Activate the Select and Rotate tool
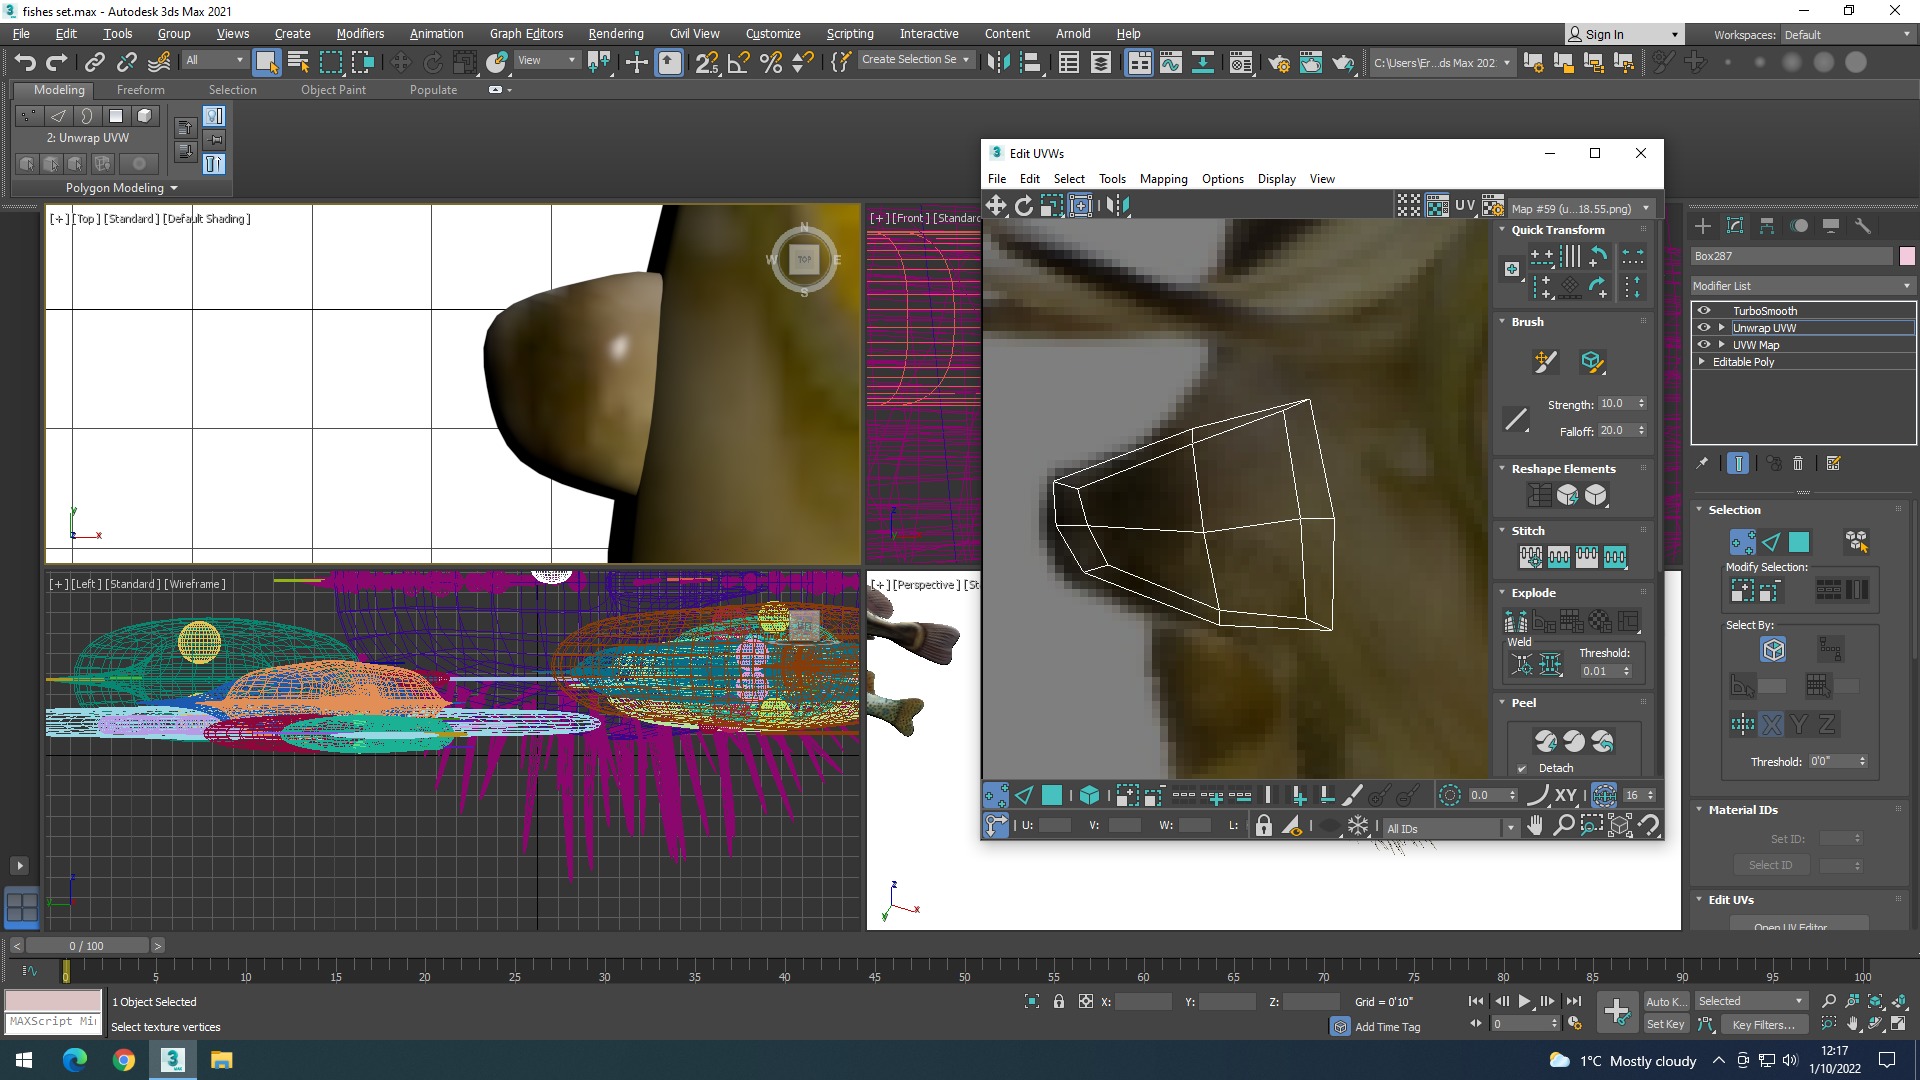This screenshot has width=1920, height=1080. (433, 62)
